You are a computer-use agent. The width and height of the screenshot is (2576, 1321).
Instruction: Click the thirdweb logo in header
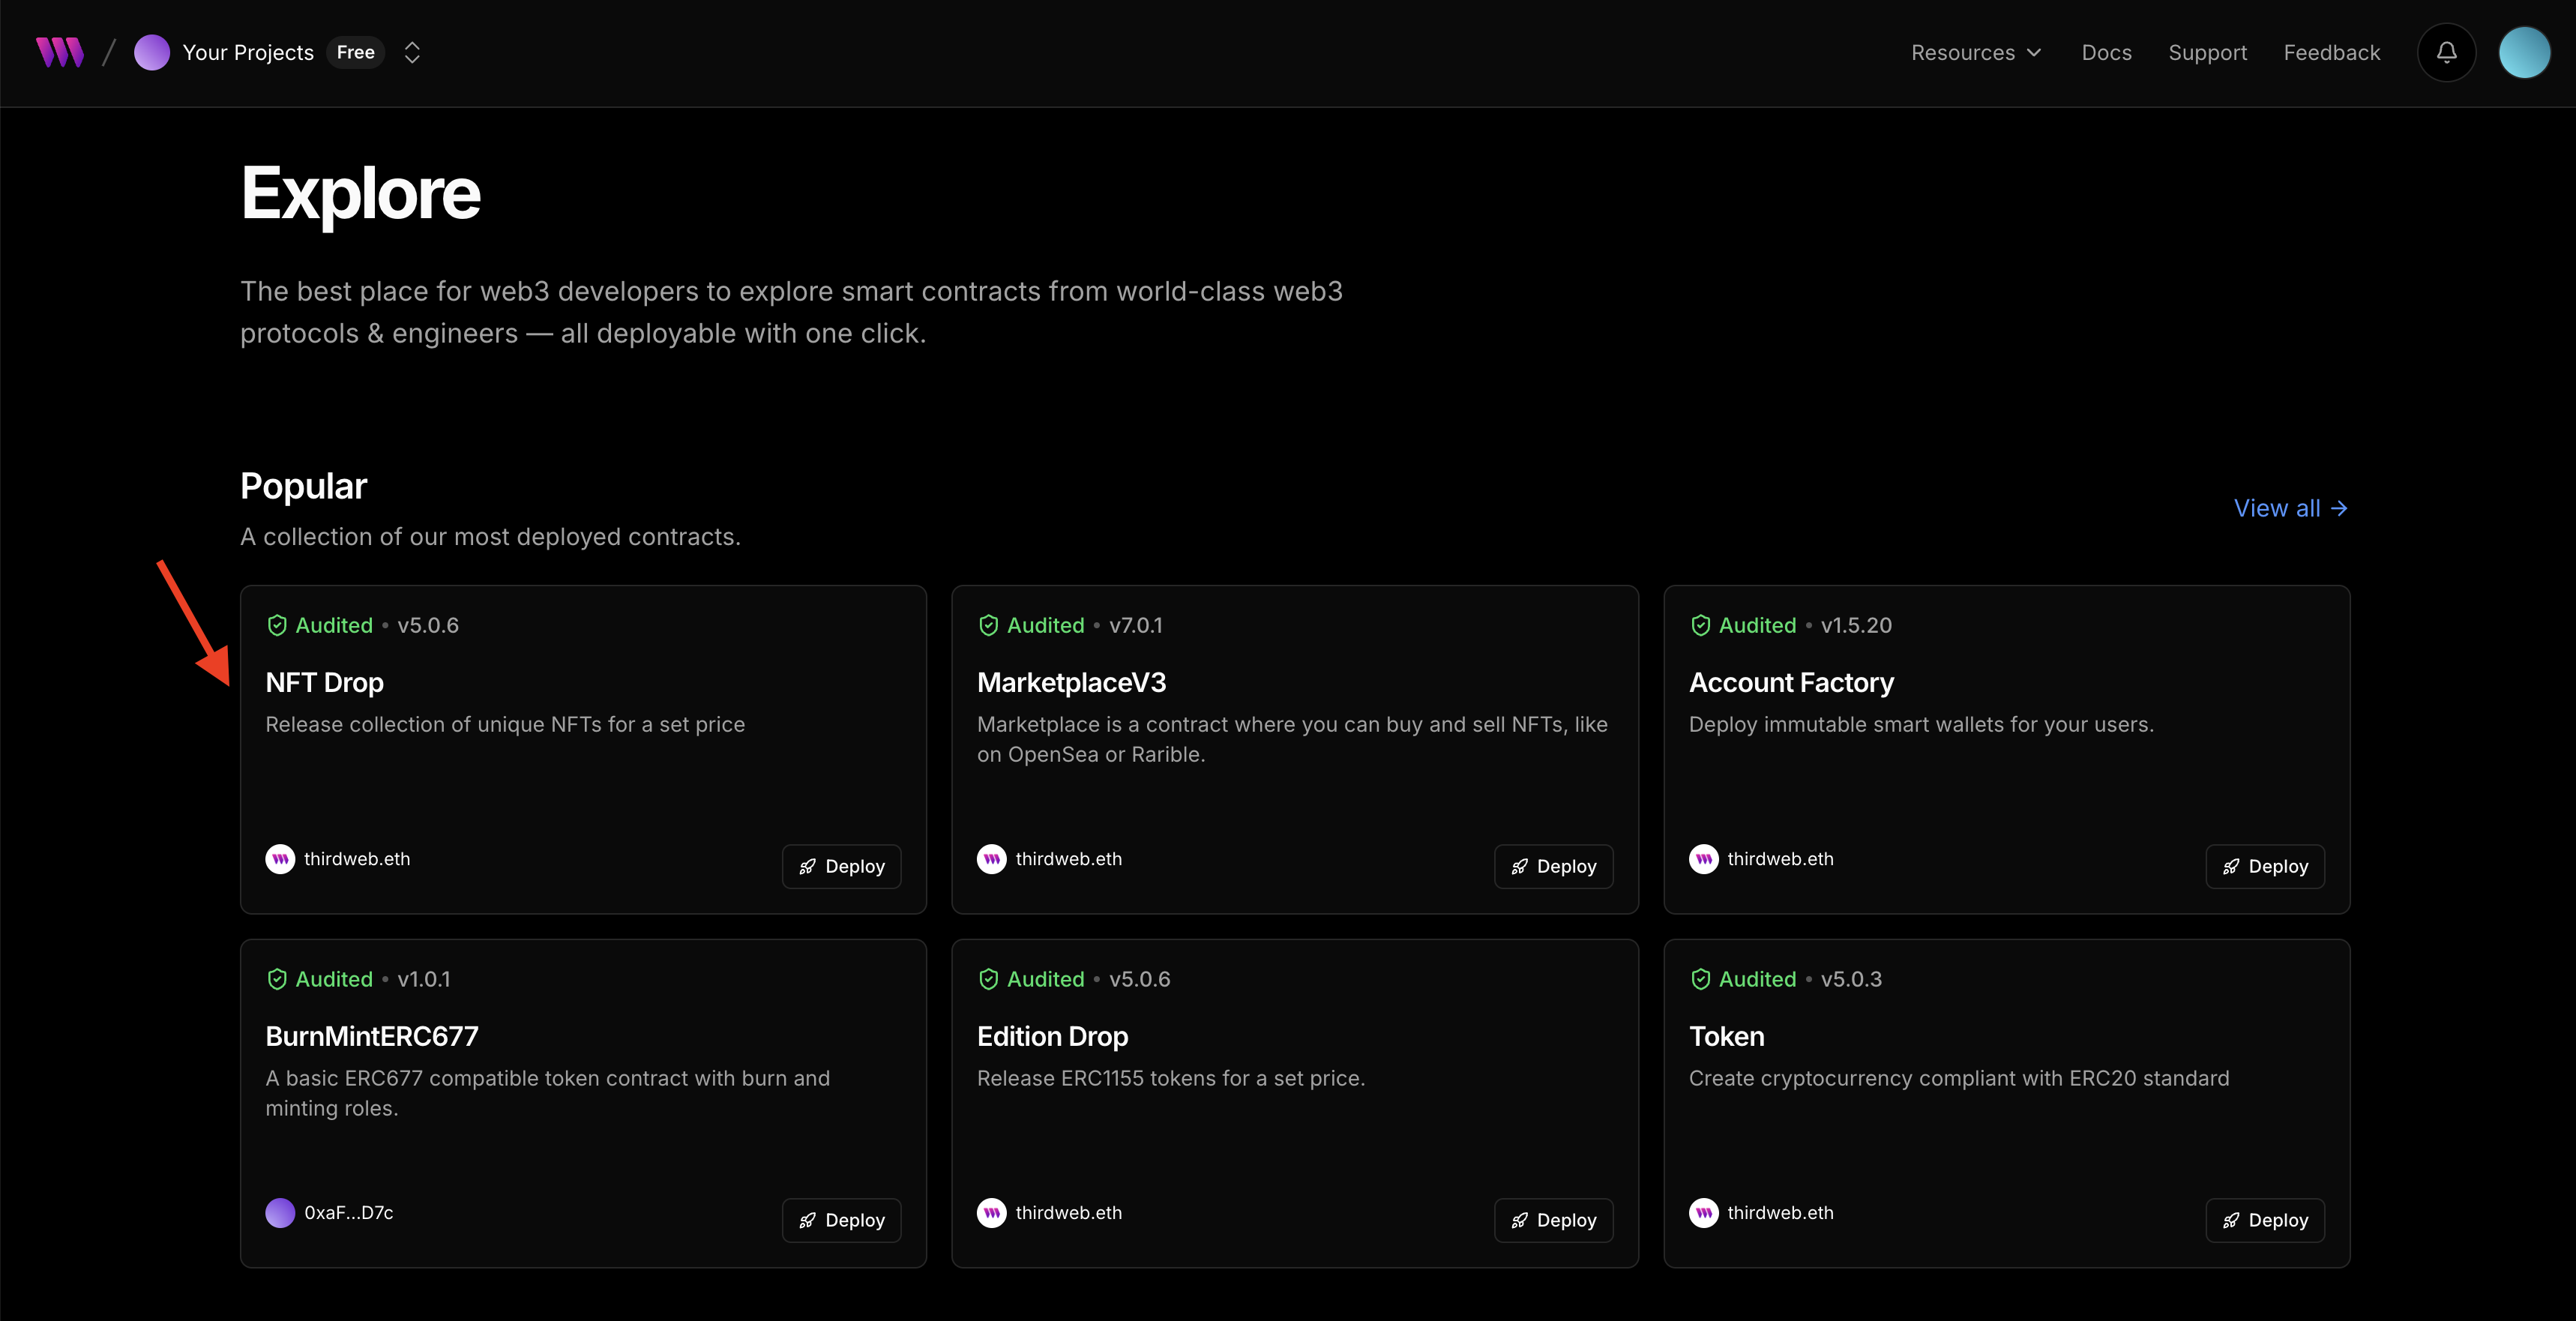click(60, 52)
